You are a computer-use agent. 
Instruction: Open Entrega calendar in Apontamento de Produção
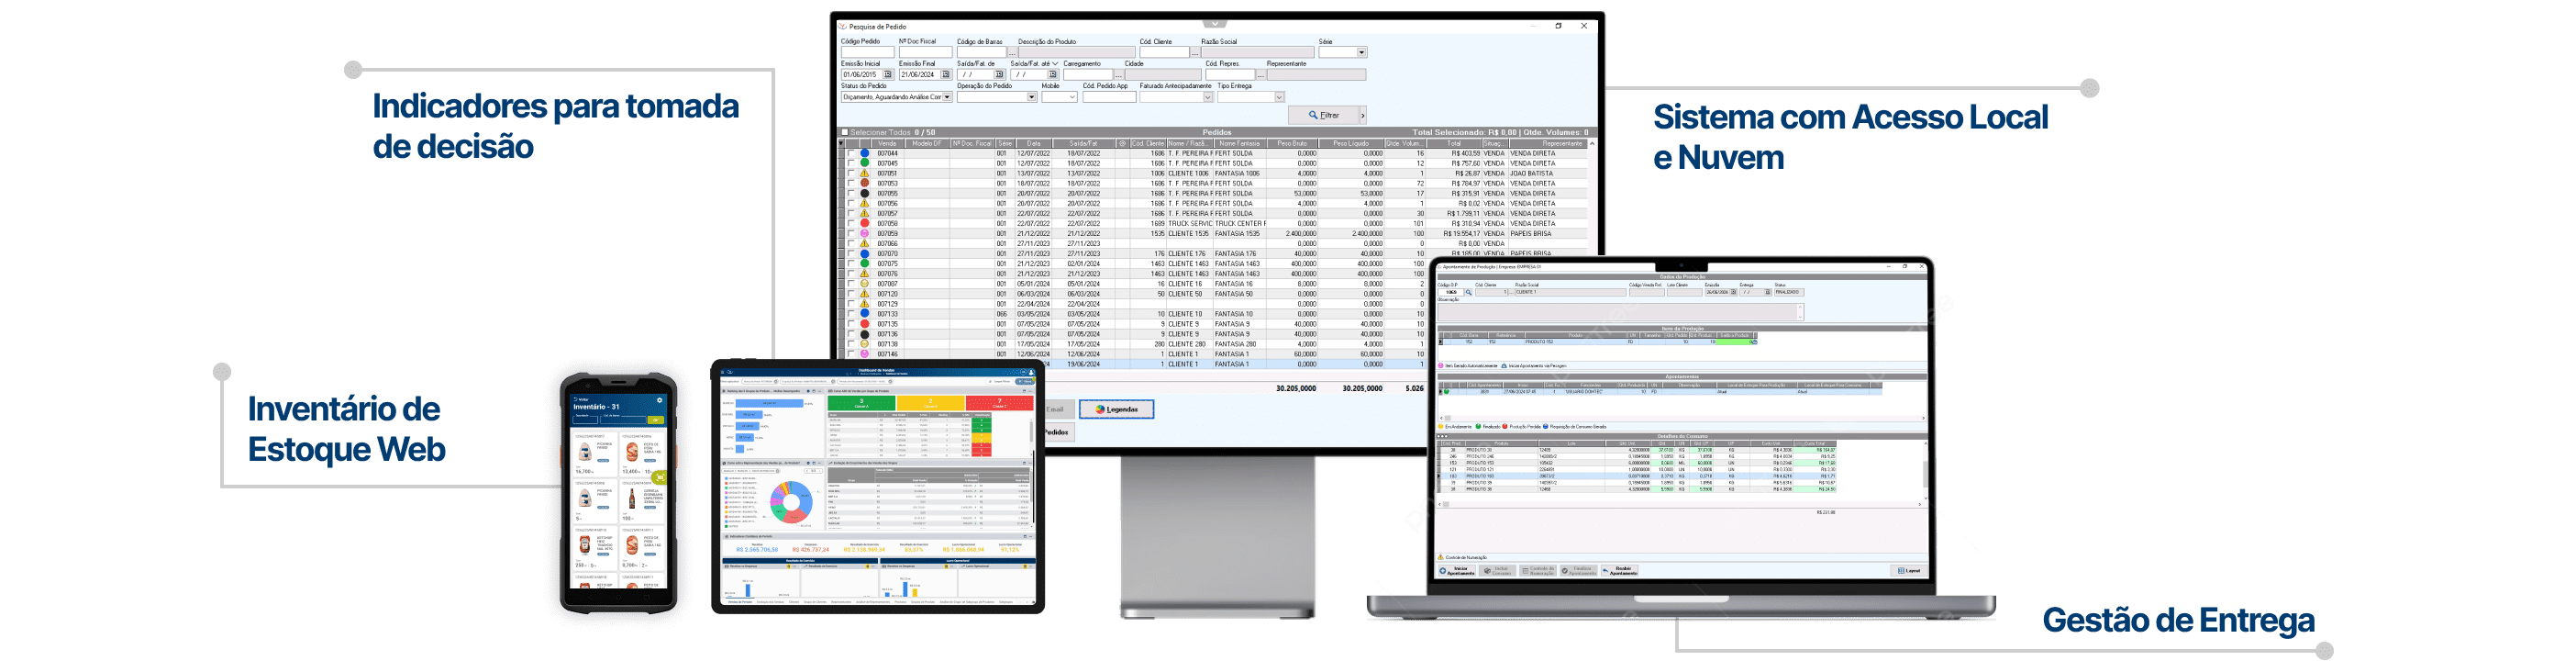(x=1768, y=292)
